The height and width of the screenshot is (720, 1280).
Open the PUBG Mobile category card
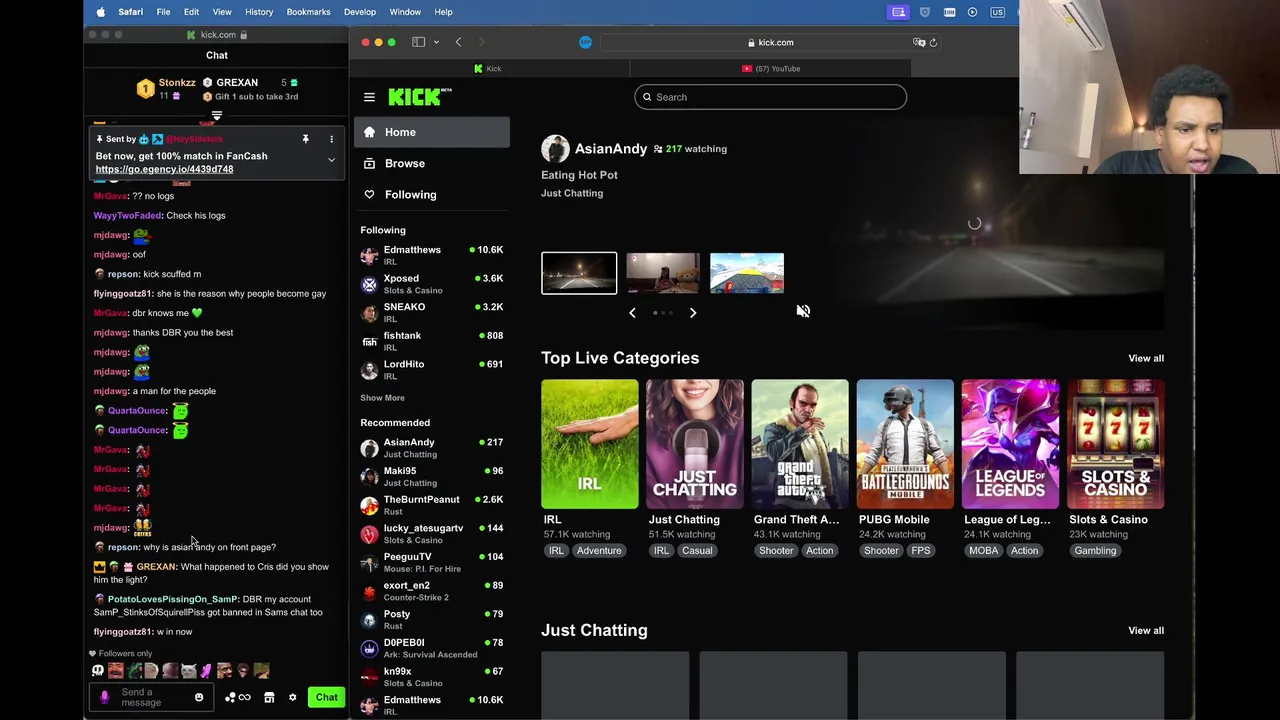click(x=905, y=444)
